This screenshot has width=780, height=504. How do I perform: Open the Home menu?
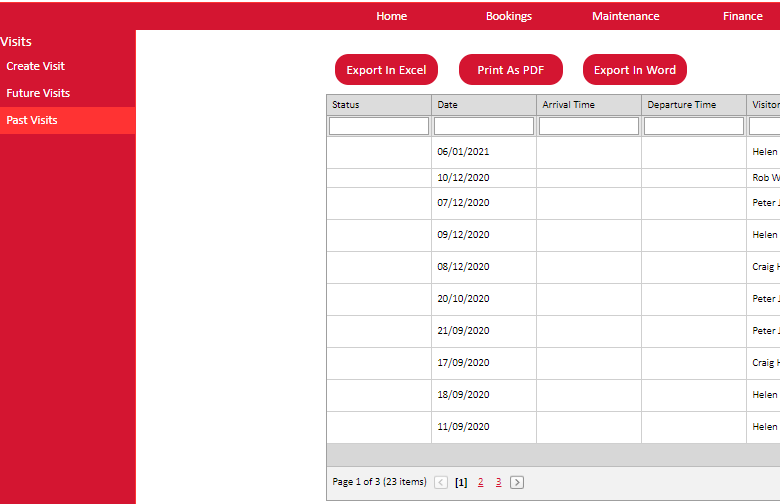pos(391,16)
